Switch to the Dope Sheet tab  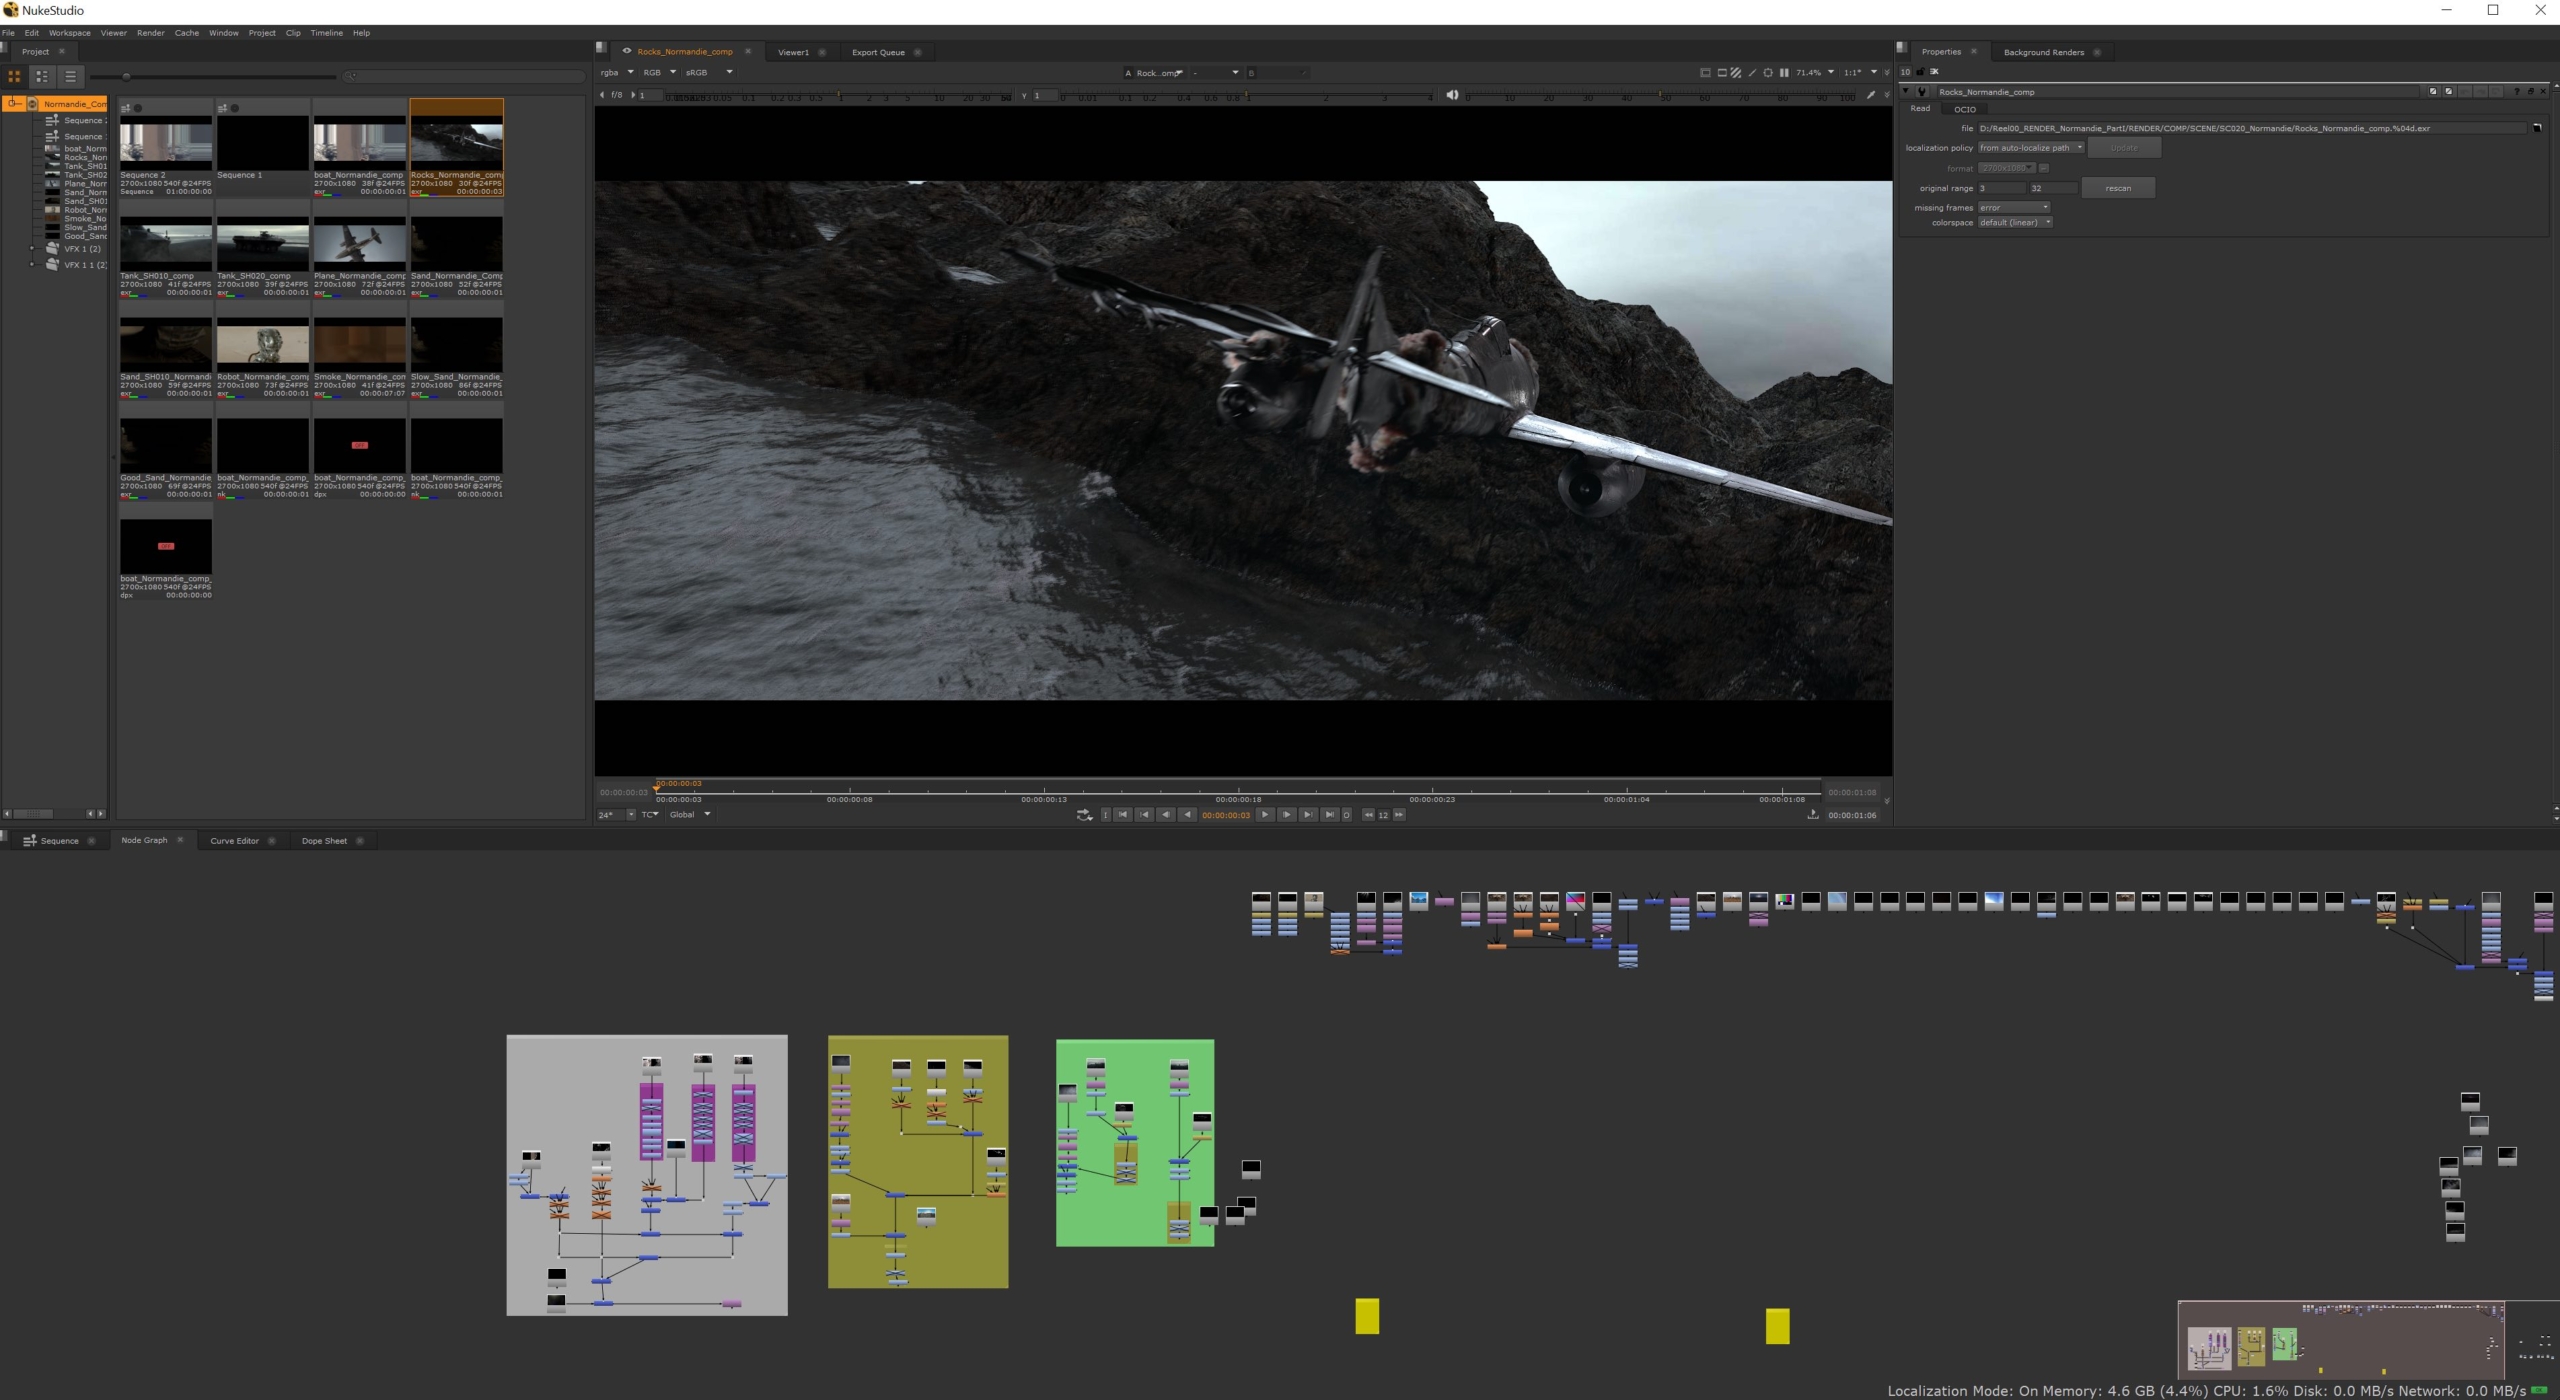click(x=324, y=841)
